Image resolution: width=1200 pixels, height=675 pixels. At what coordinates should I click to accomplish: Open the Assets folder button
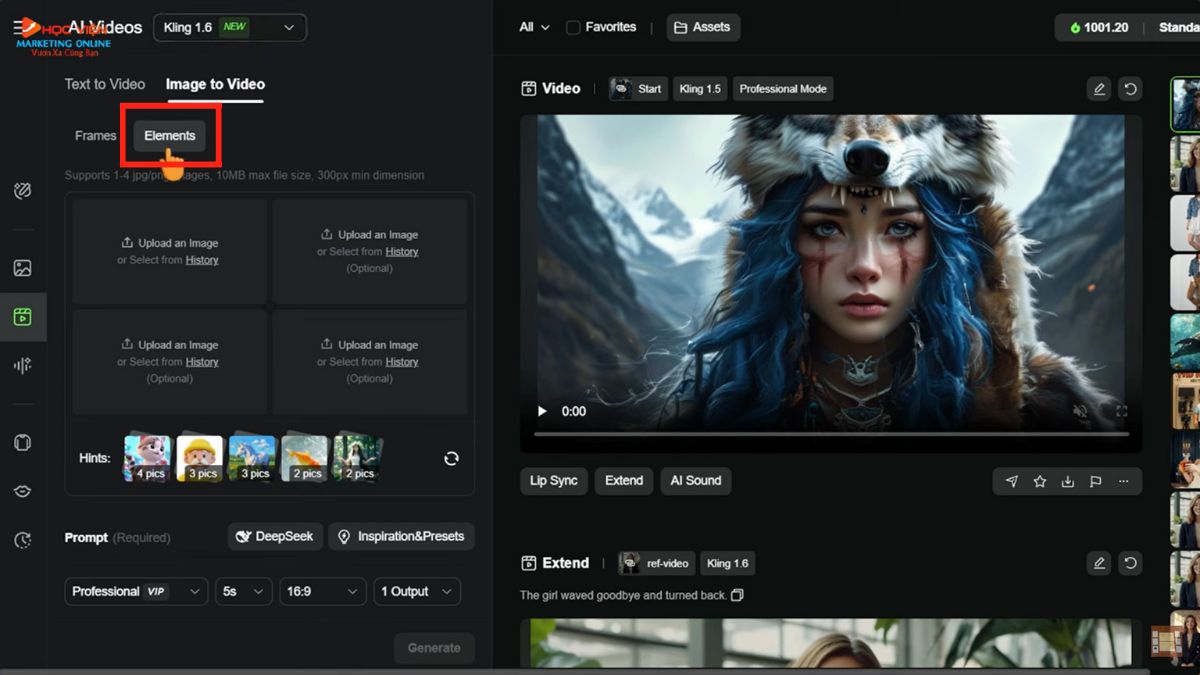click(x=703, y=27)
